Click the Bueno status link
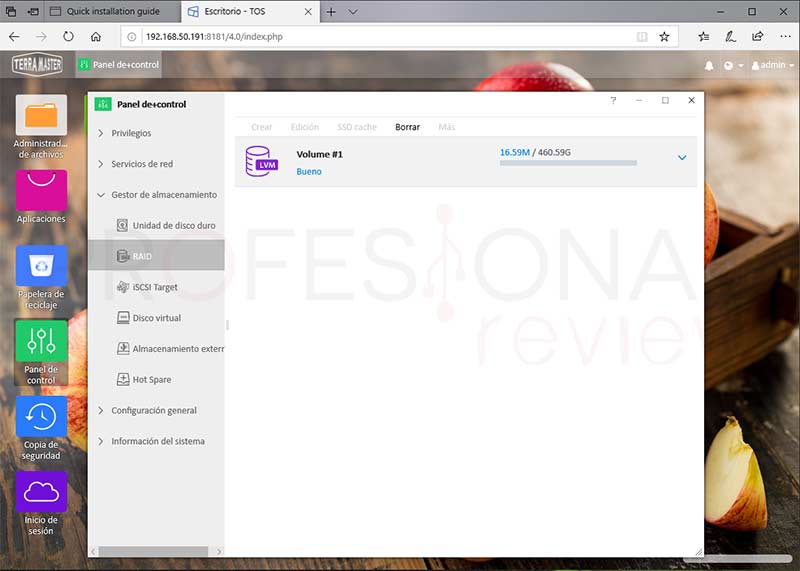 [309, 172]
